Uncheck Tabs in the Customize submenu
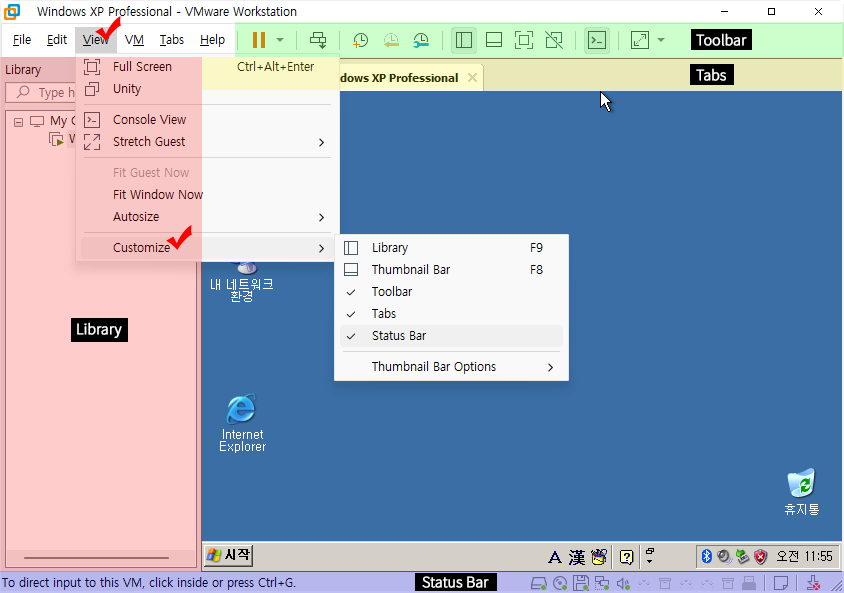 (451, 314)
